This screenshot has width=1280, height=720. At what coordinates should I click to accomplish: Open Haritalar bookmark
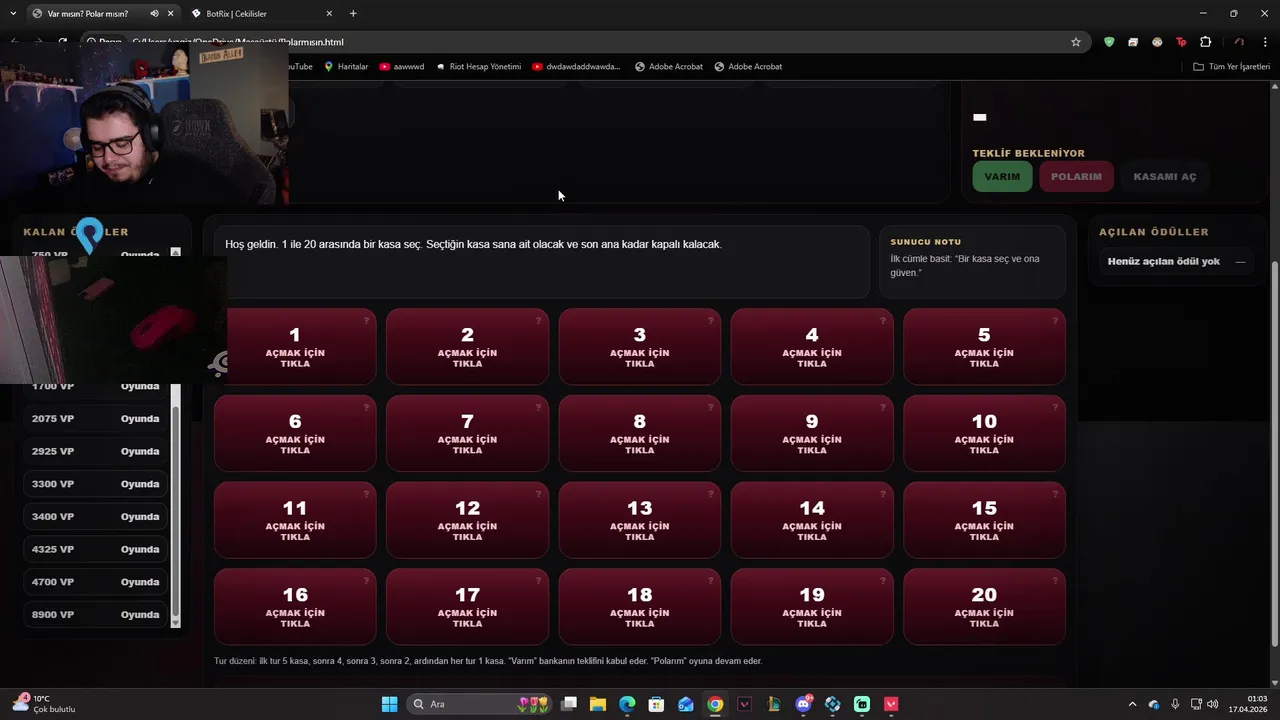point(345,66)
